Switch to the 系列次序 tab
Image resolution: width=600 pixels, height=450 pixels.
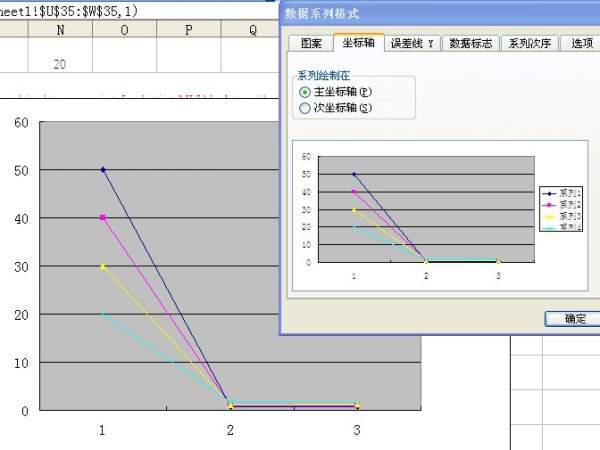530,43
